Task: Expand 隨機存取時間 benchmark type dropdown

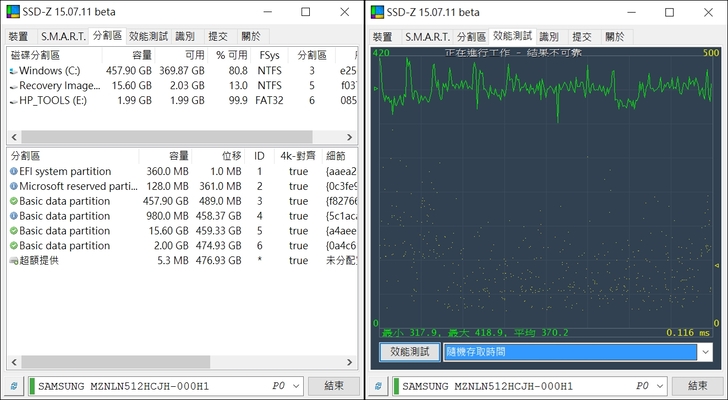Action: pyautogui.click(x=706, y=352)
